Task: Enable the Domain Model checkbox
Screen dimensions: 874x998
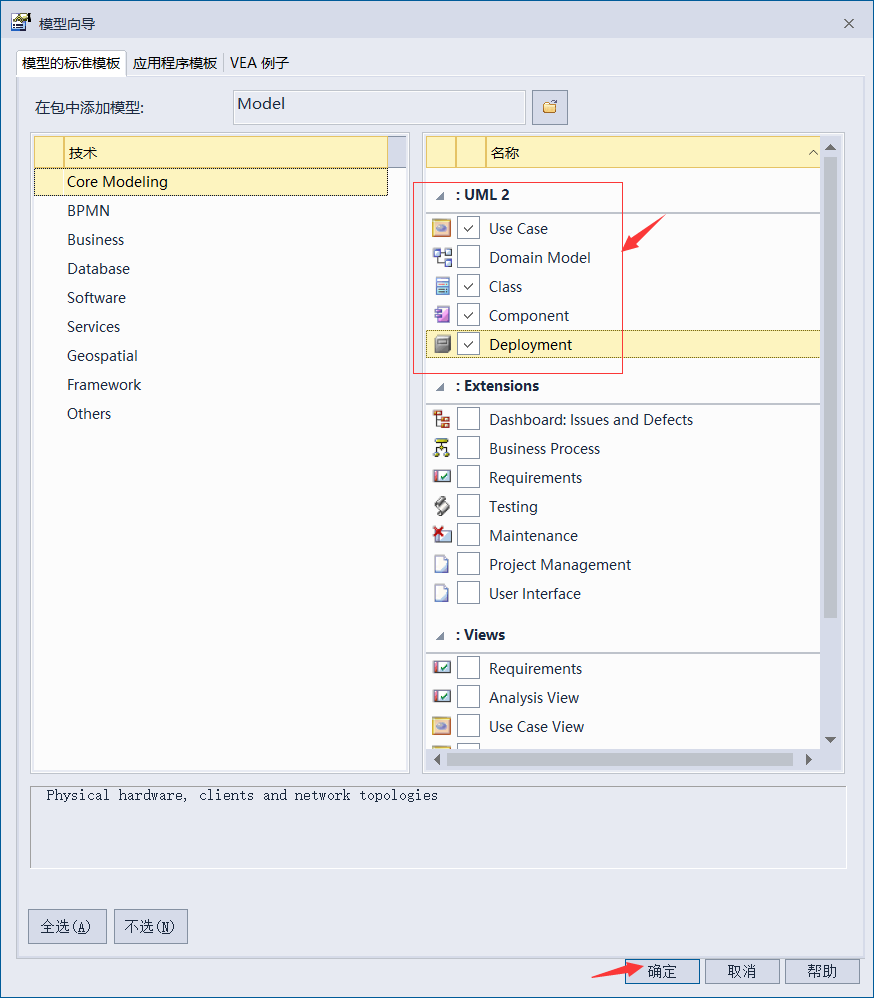Action: pos(468,256)
